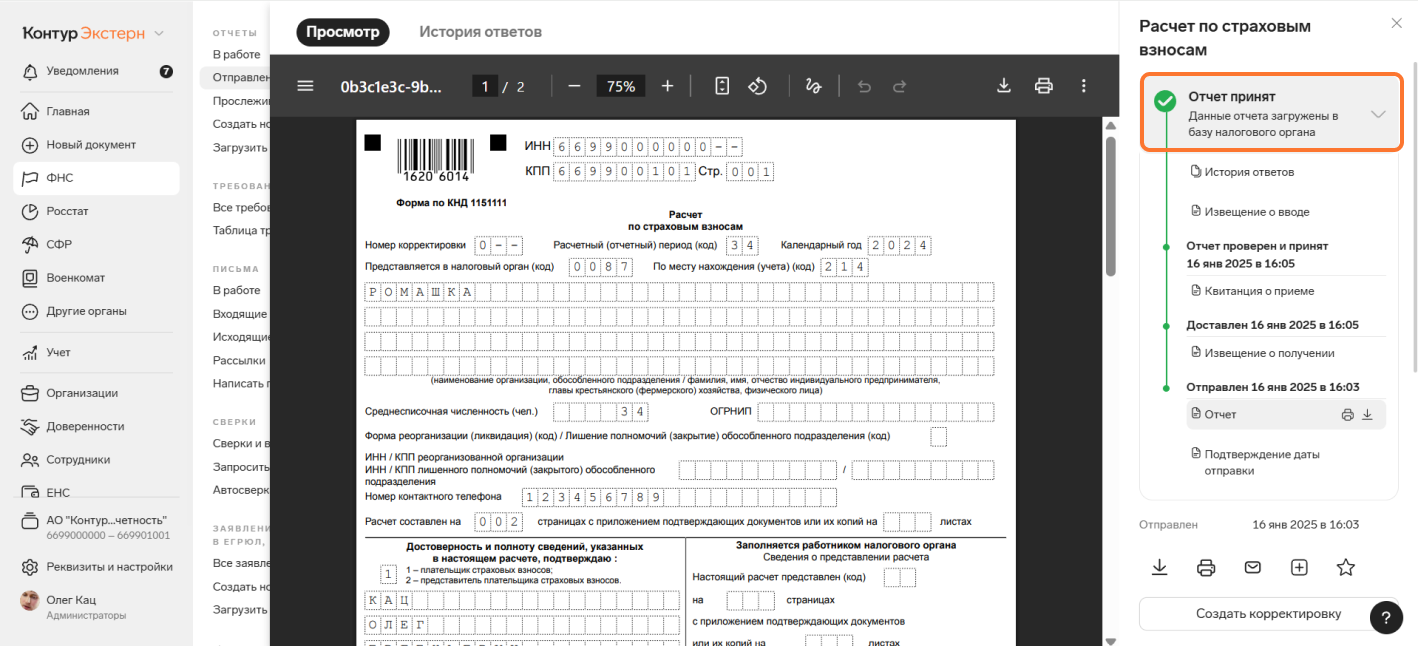Open the Росстат chart icon
Viewport: 1418px width, 646px height.
click(29, 211)
